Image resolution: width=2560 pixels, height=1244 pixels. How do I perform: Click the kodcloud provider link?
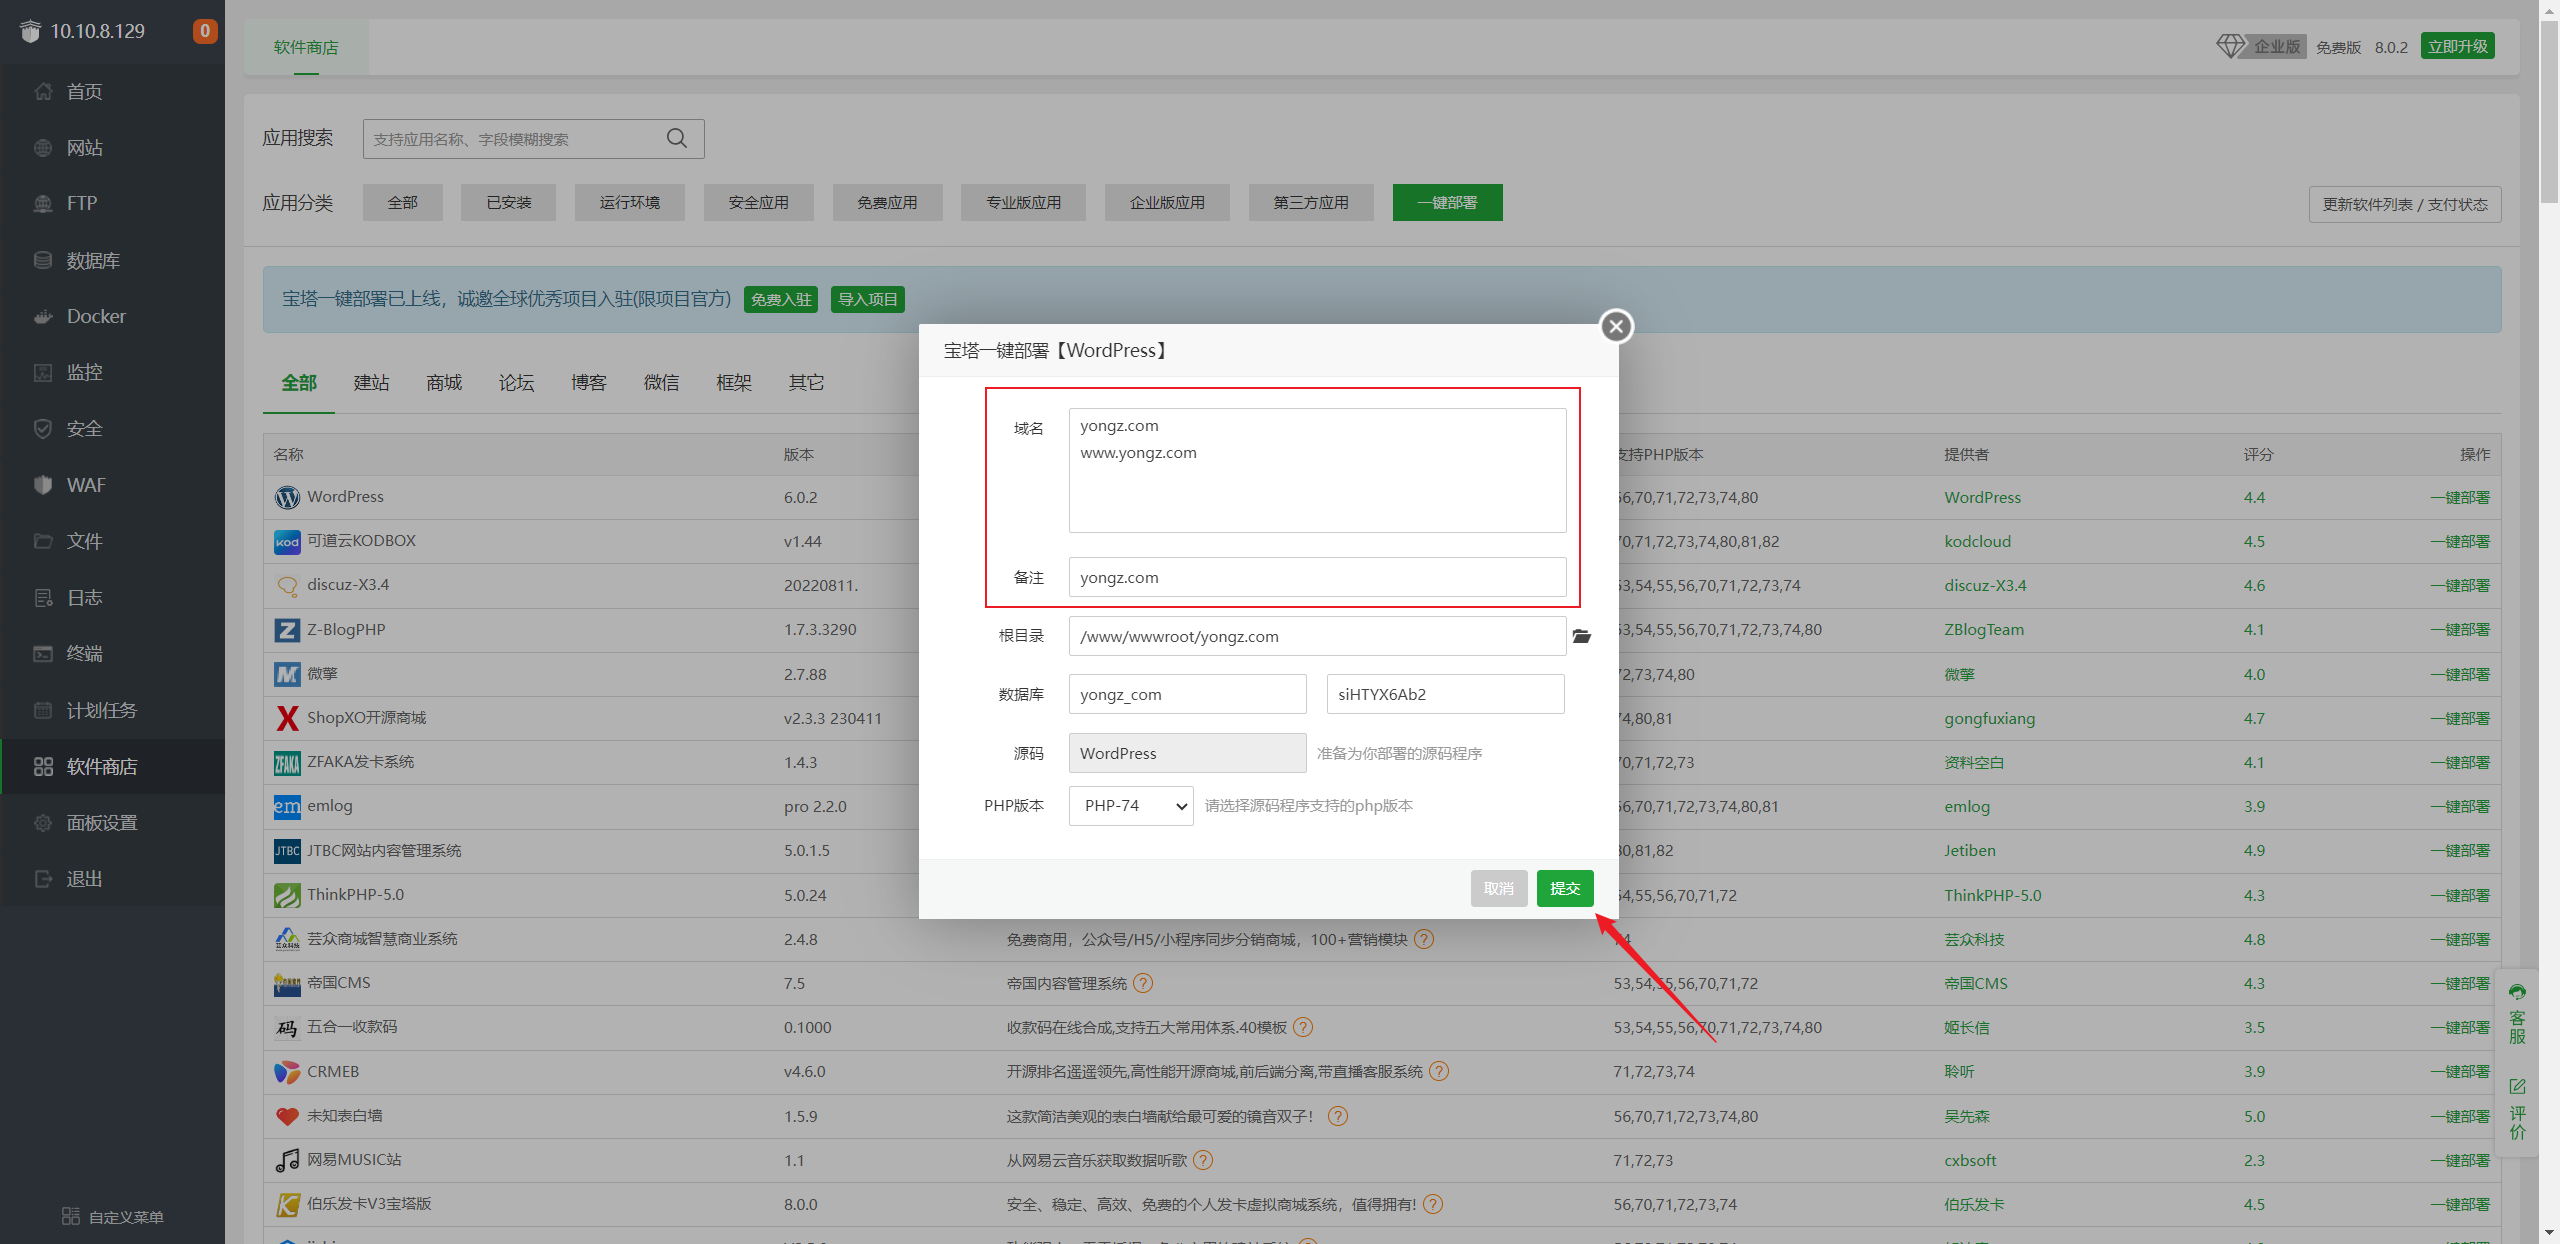coord(1977,542)
